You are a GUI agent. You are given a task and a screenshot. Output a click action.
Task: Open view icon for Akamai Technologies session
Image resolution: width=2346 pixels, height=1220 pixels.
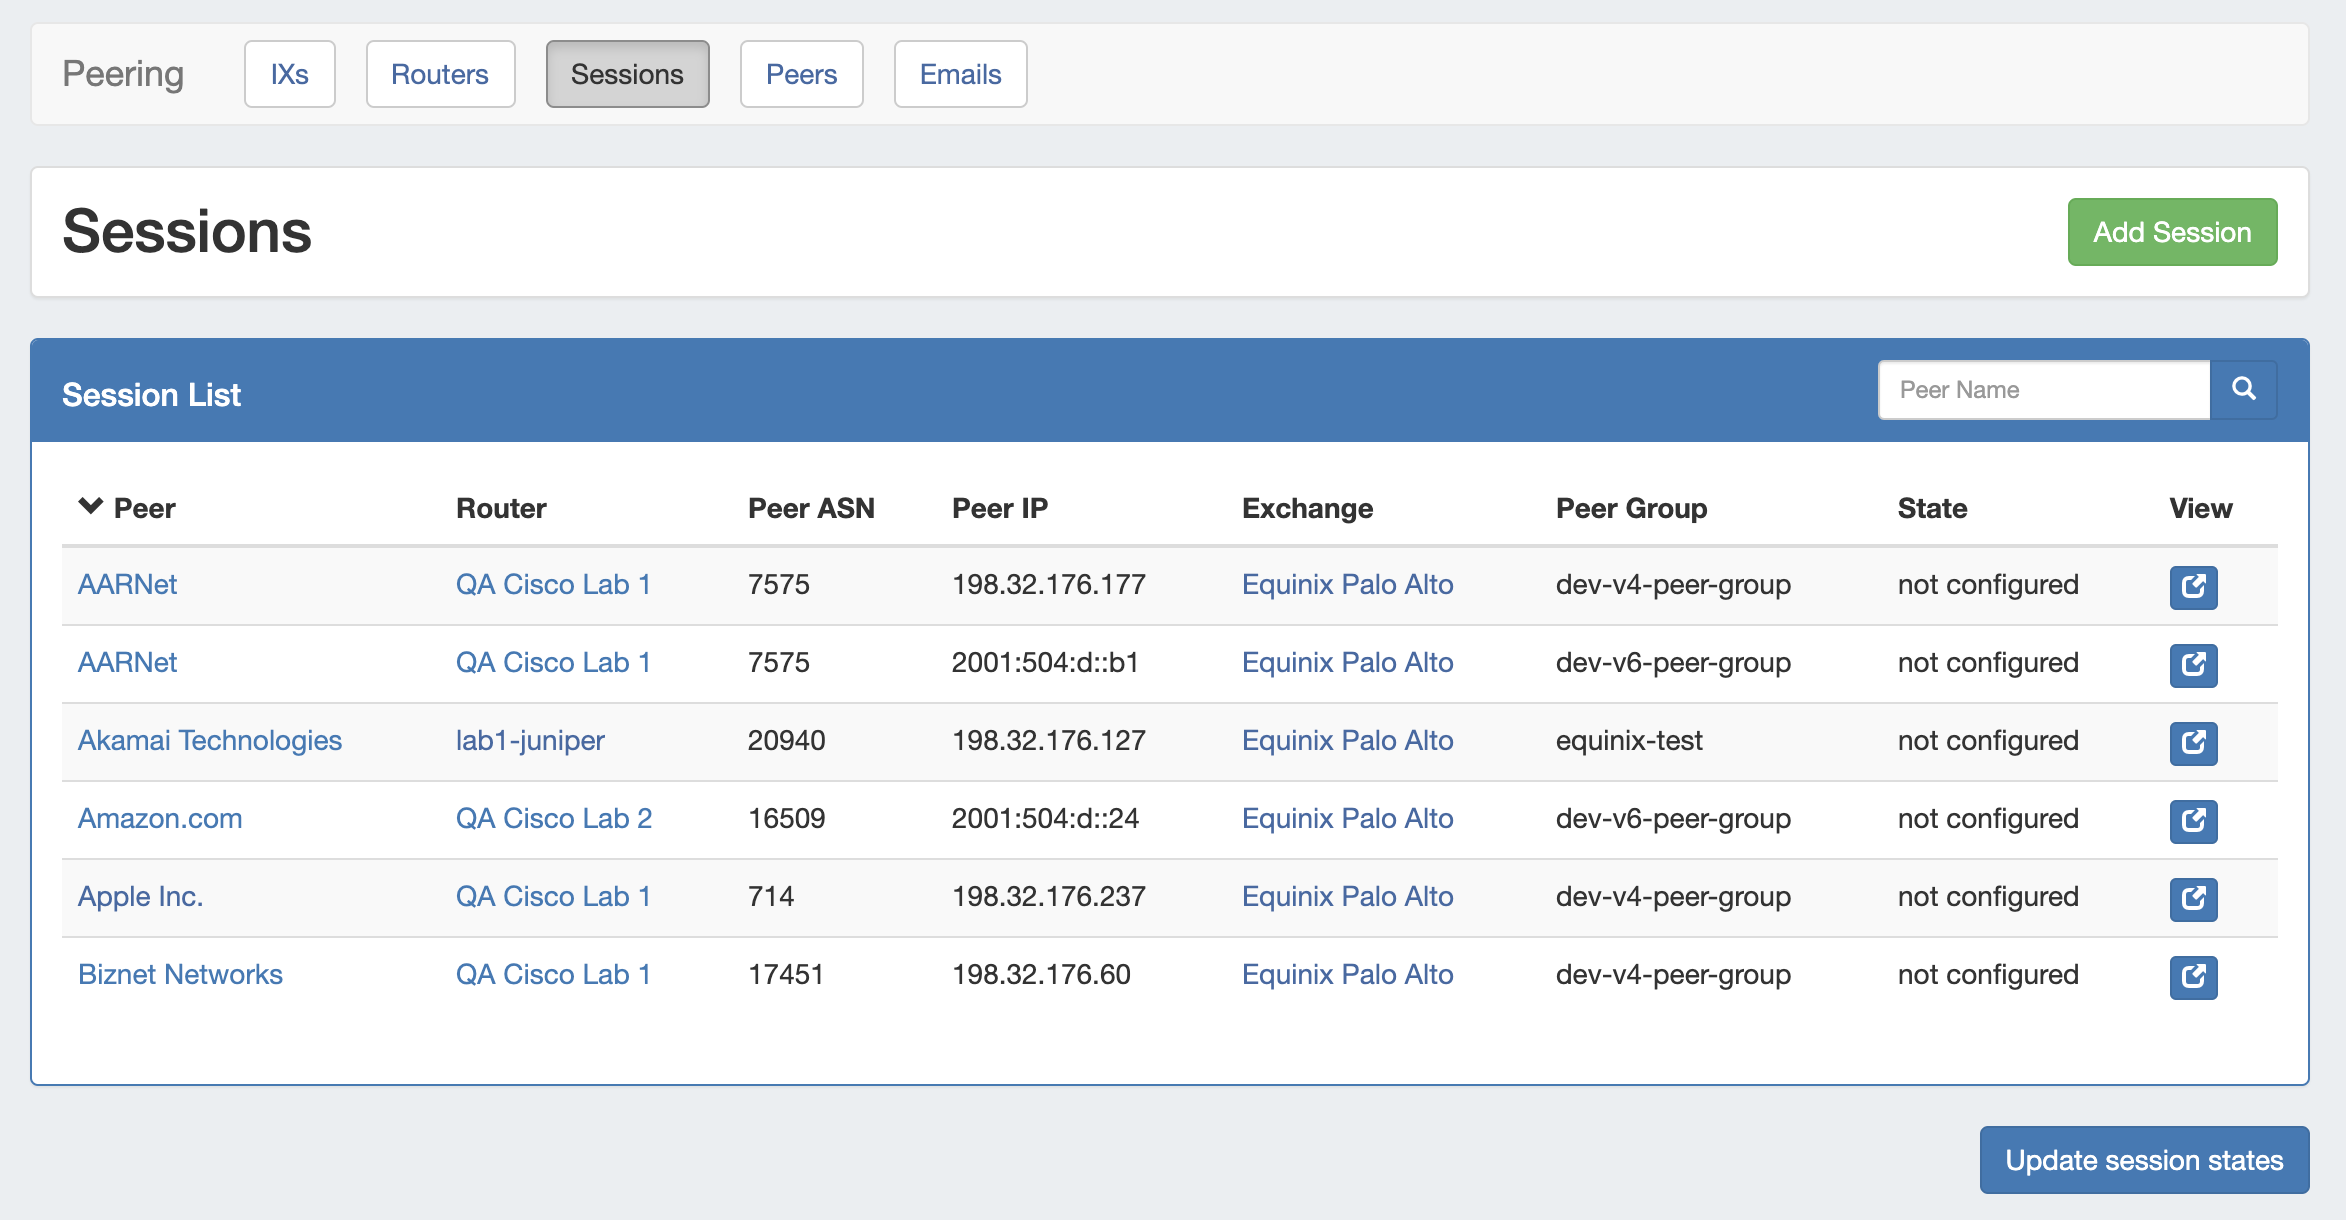[2193, 743]
